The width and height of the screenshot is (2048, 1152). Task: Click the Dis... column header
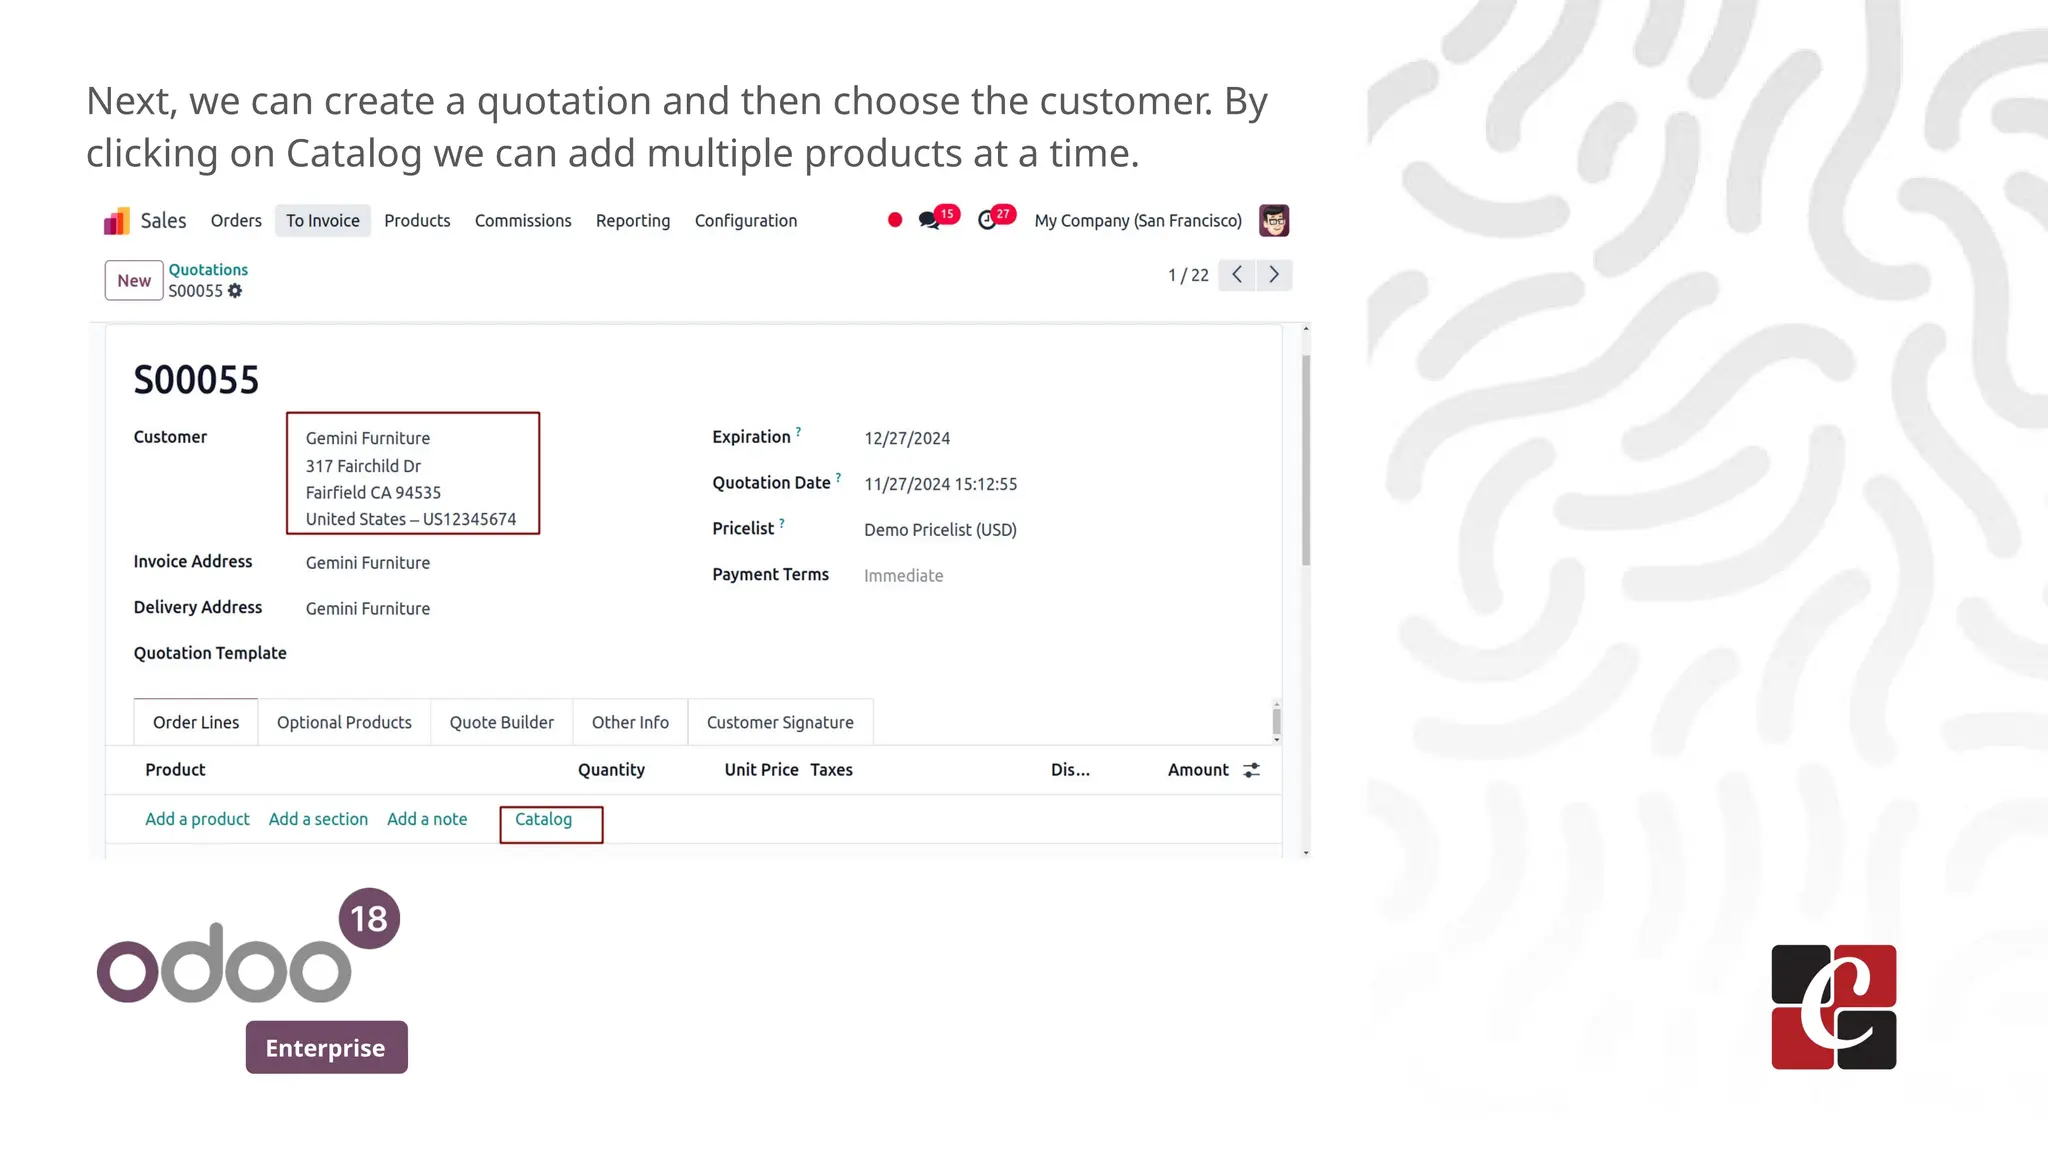[1070, 770]
